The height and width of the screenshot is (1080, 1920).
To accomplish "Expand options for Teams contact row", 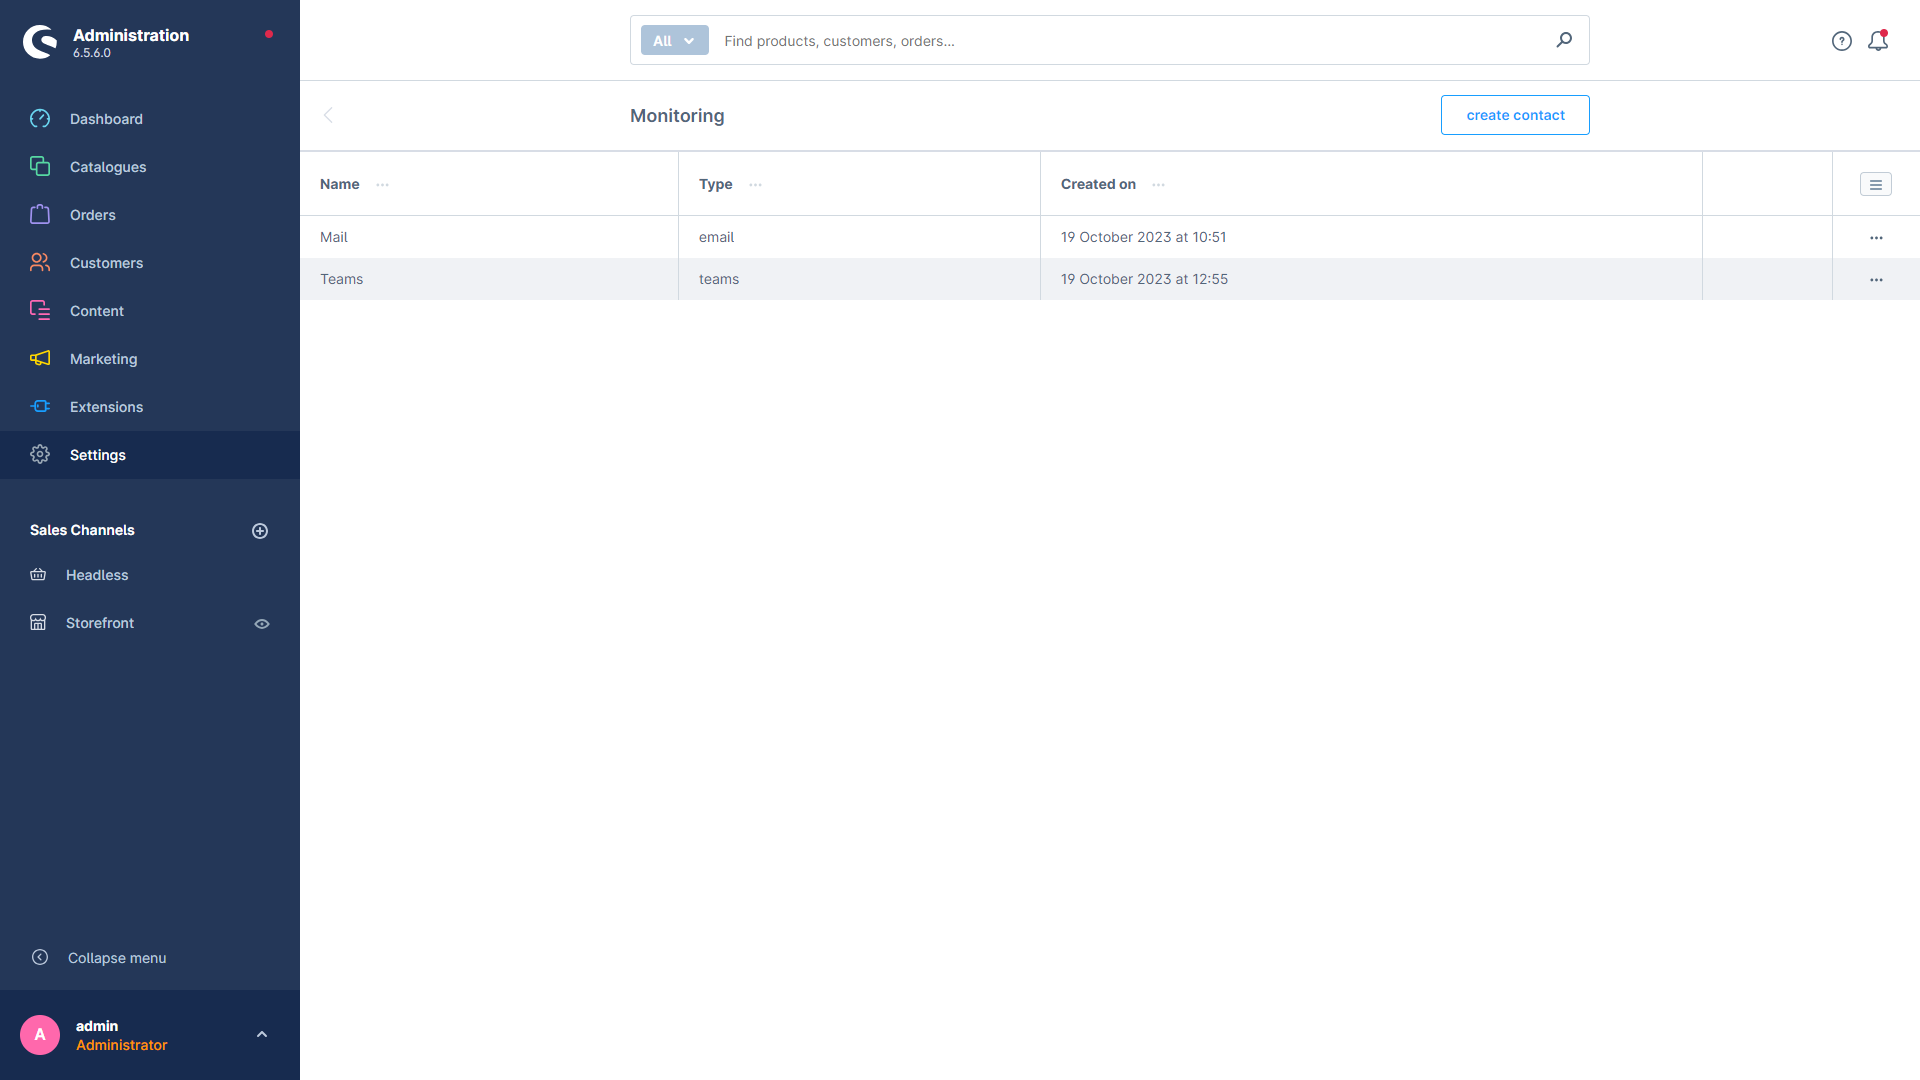I will pos(1876,278).
